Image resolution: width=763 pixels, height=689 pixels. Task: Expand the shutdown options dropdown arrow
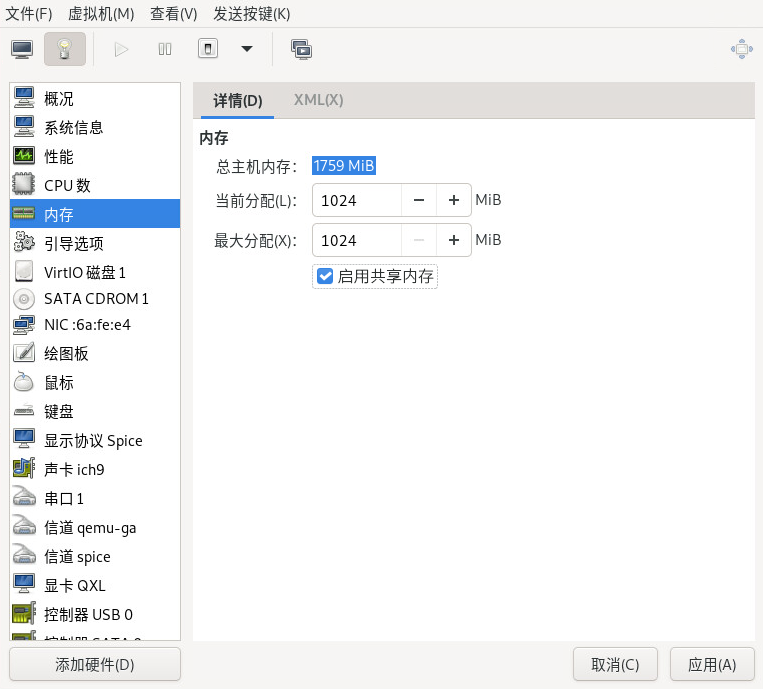pyautogui.click(x=247, y=49)
